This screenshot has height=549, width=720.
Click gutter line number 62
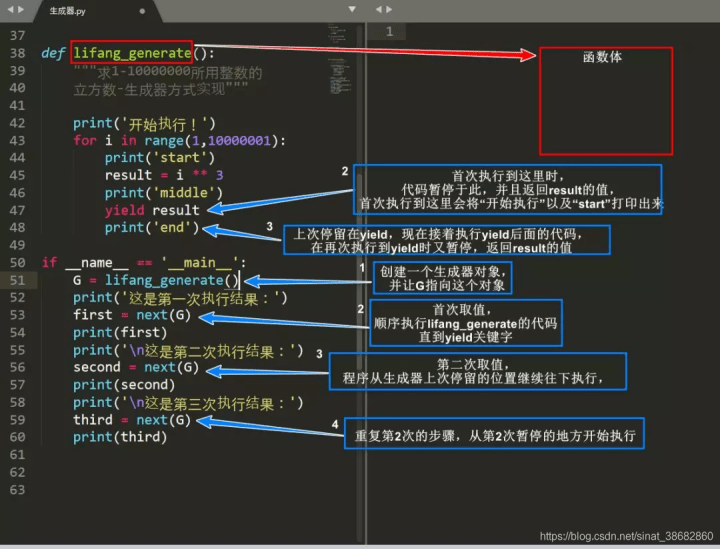tap(17, 472)
